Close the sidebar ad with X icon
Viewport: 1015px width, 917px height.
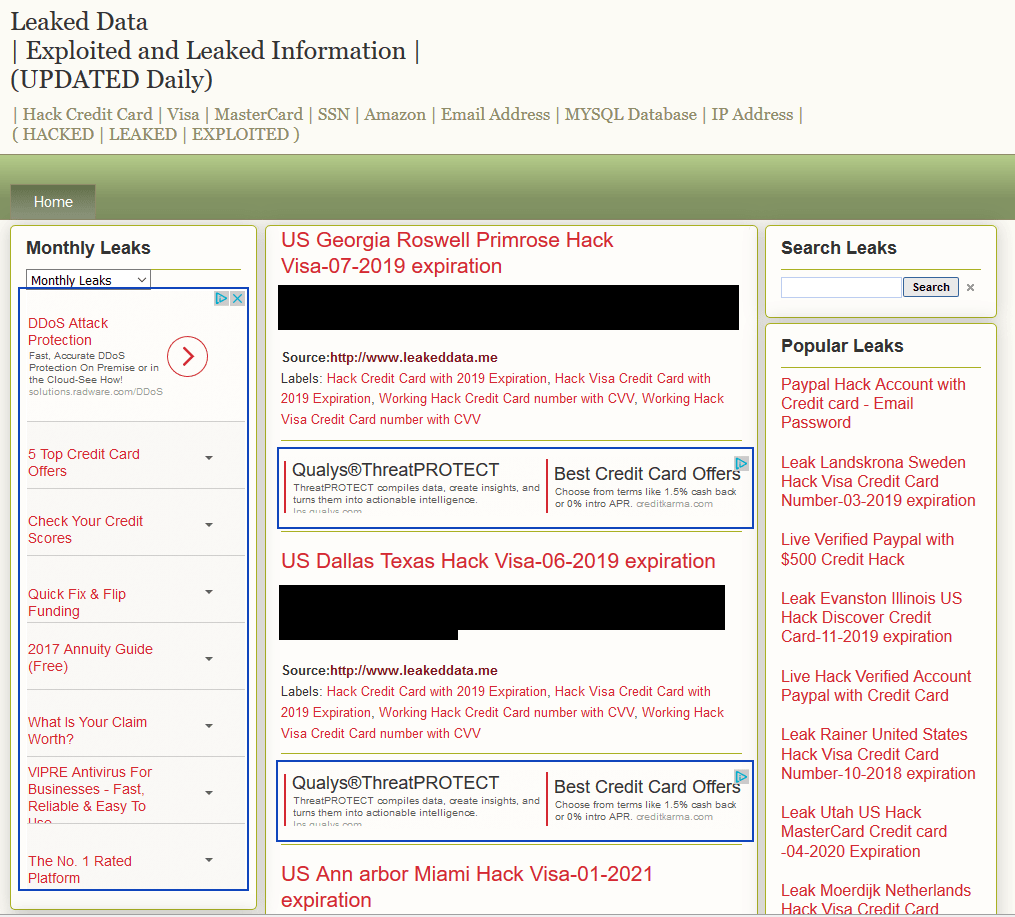[x=238, y=298]
